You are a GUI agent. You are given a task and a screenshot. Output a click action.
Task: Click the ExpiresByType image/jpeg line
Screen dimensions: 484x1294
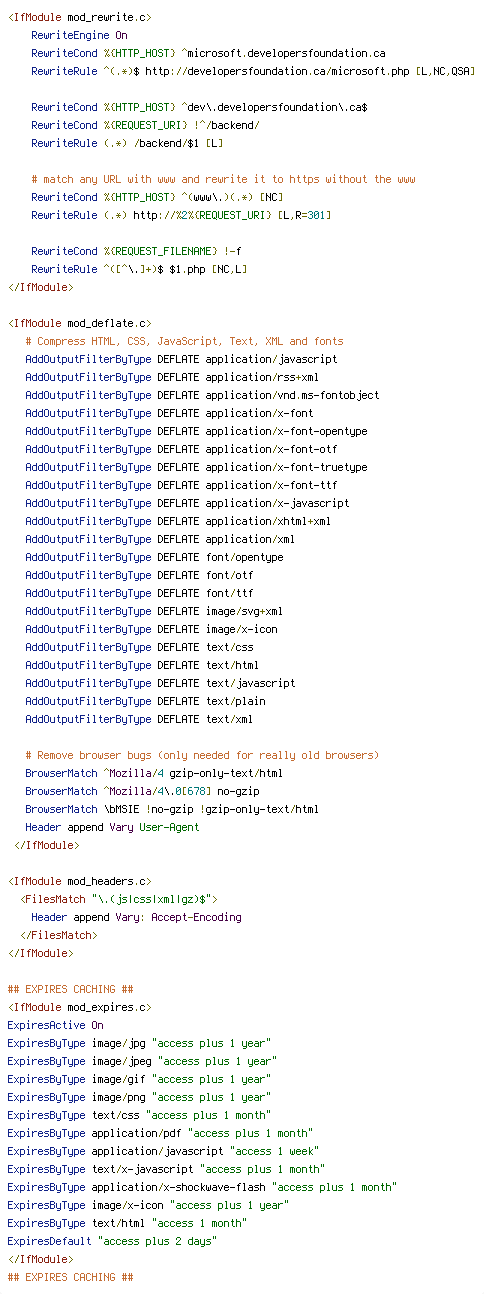142,1061
